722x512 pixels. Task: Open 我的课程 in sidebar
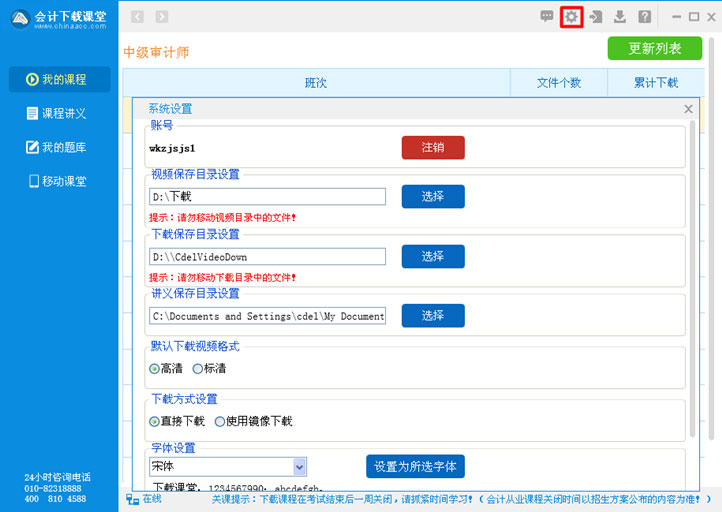[x=58, y=79]
